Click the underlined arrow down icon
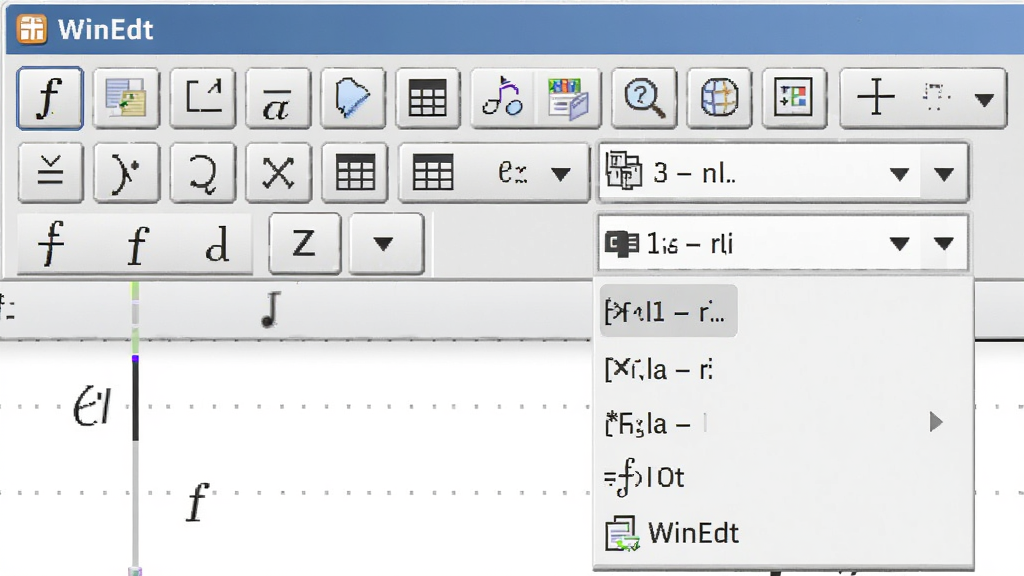The height and width of the screenshot is (576, 1024). 50,173
